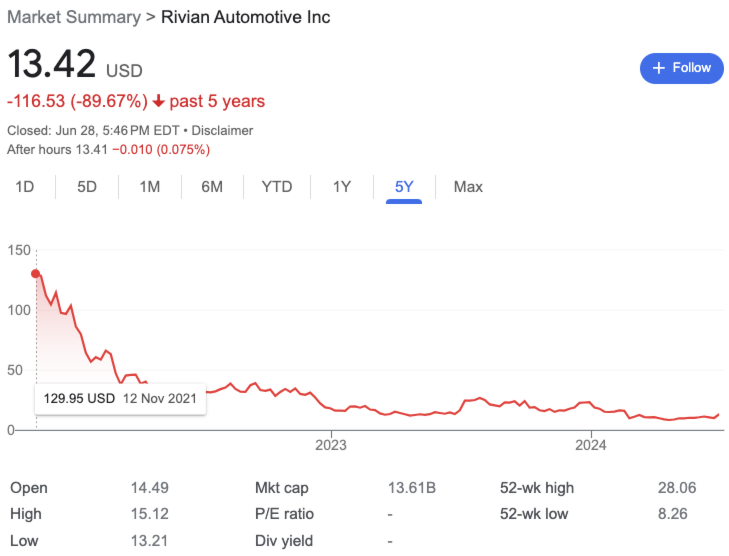Click the plus icon in Follow
This screenshot has height=556, width=729.
coord(658,68)
